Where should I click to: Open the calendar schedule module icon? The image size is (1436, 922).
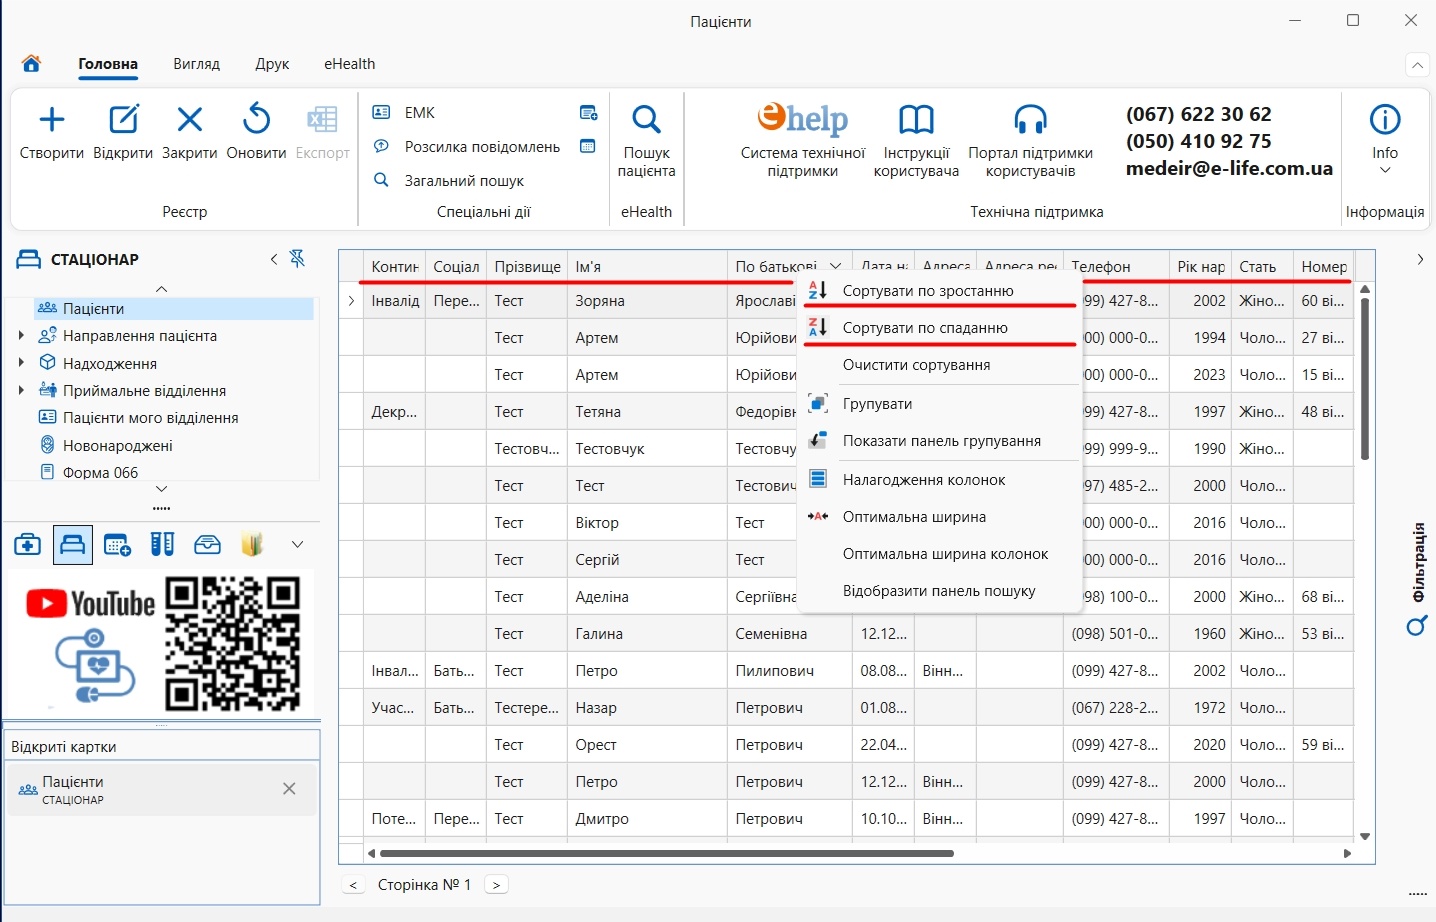(x=118, y=545)
